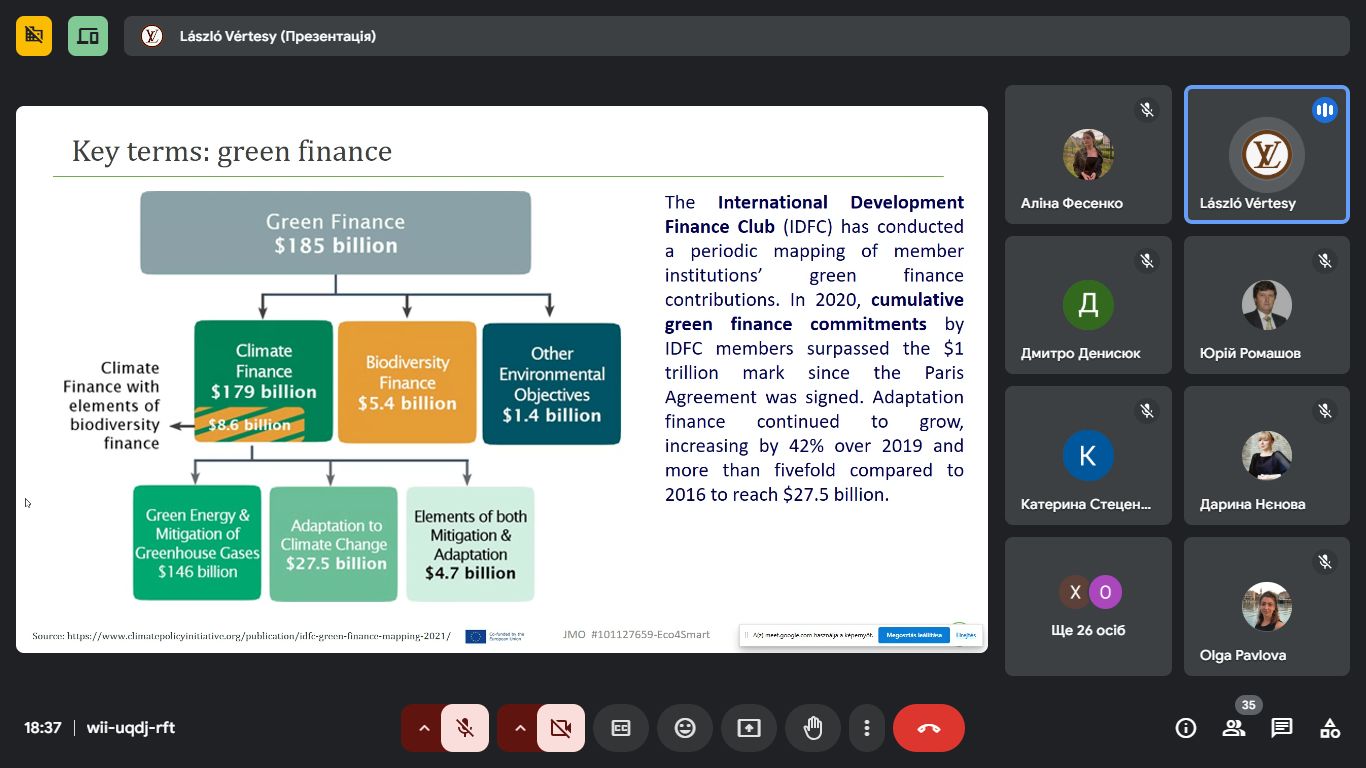Expand audio settings chevron beside microphone
The width and height of the screenshot is (1366, 768).
coord(424,728)
